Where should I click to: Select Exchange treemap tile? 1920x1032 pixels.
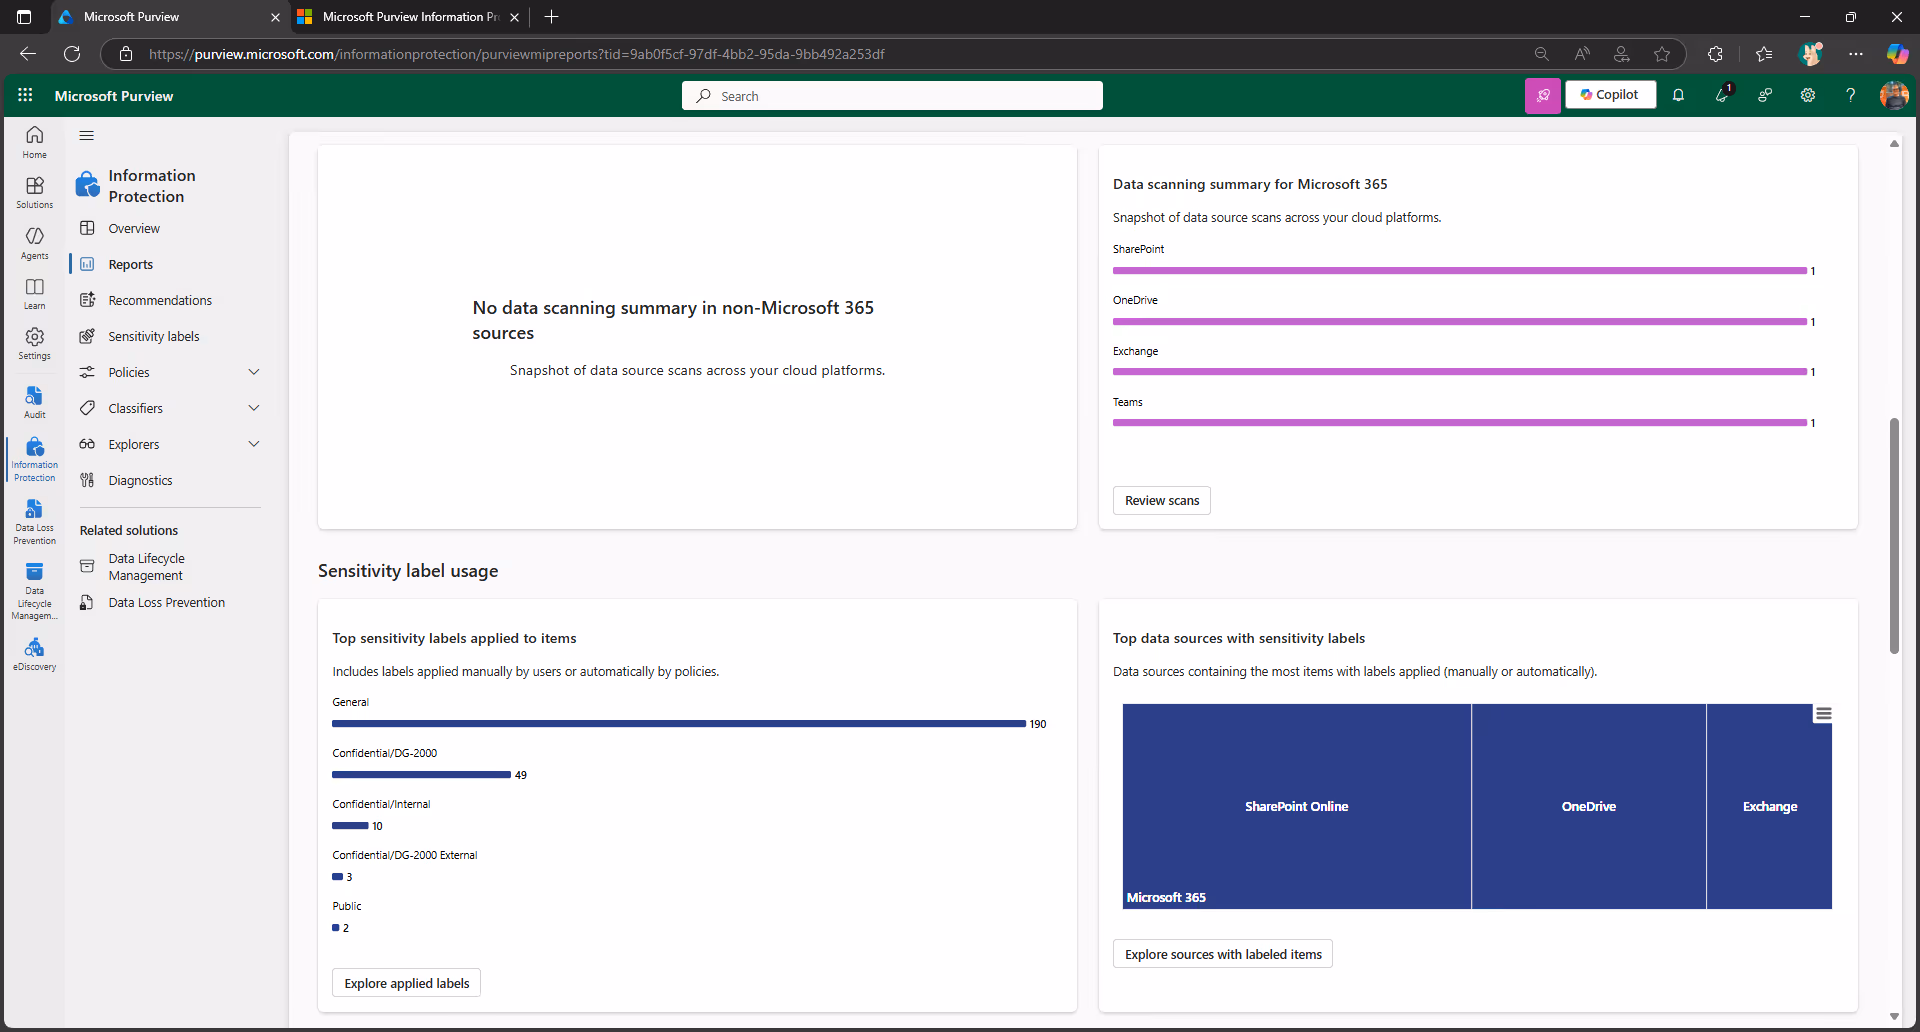1770,806
